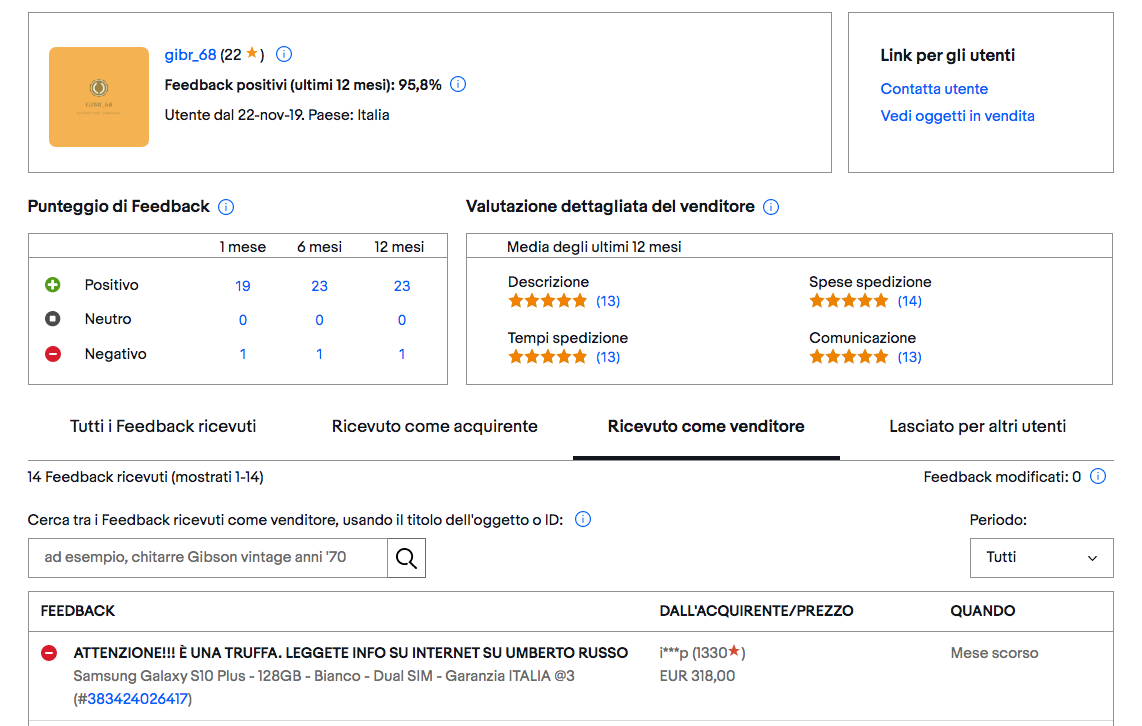Open Lasciato per altri utenti tab

(x=977, y=426)
